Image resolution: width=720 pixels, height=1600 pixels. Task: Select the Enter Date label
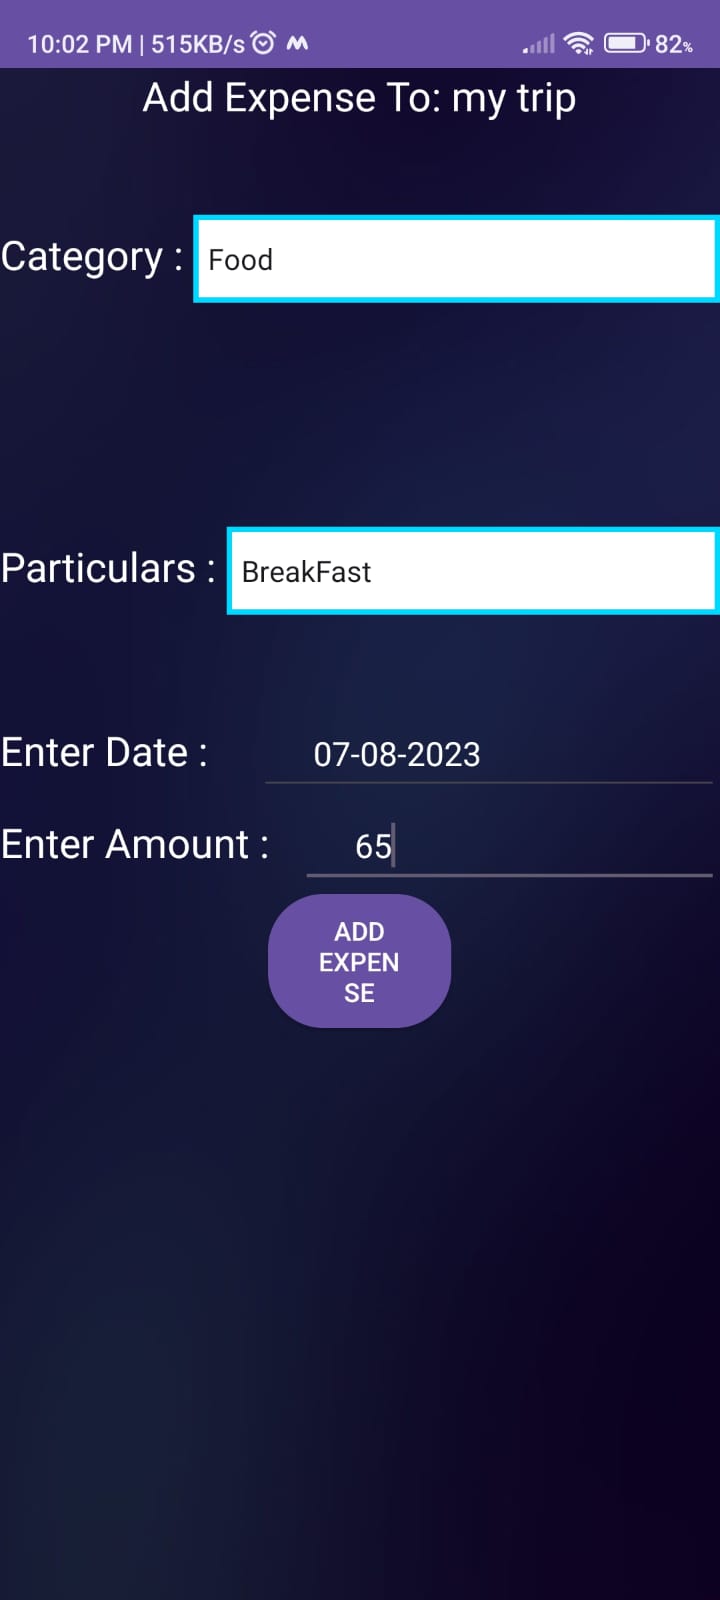click(104, 752)
